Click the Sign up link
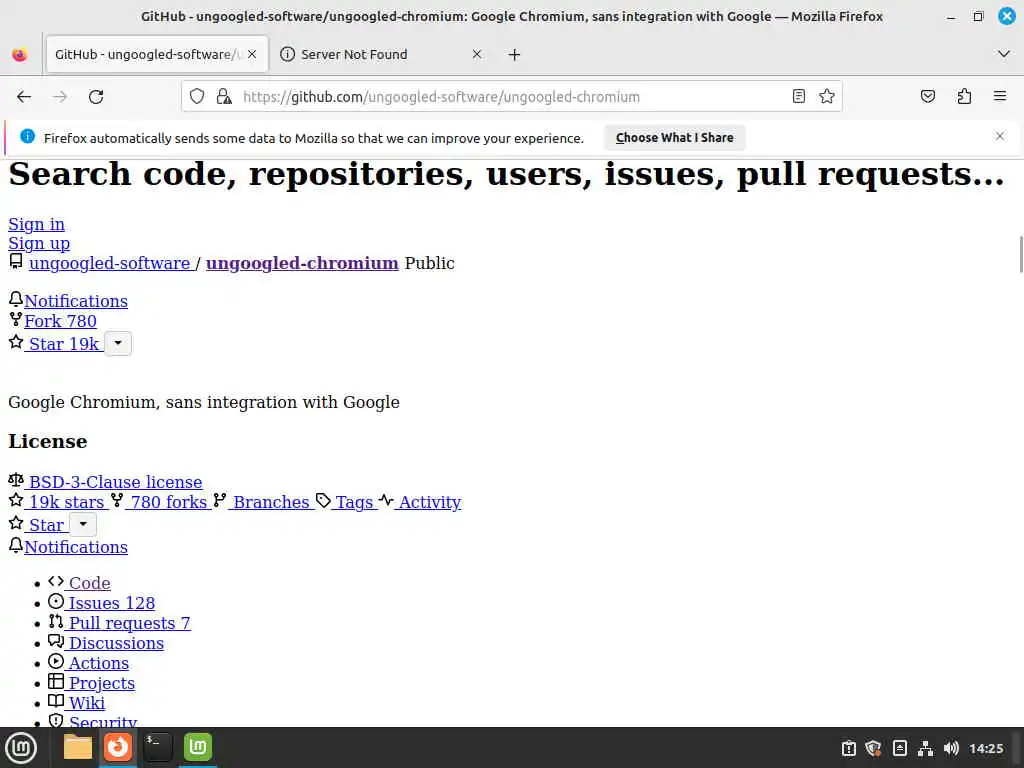Screen dimensions: 1024x768 point(39,243)
